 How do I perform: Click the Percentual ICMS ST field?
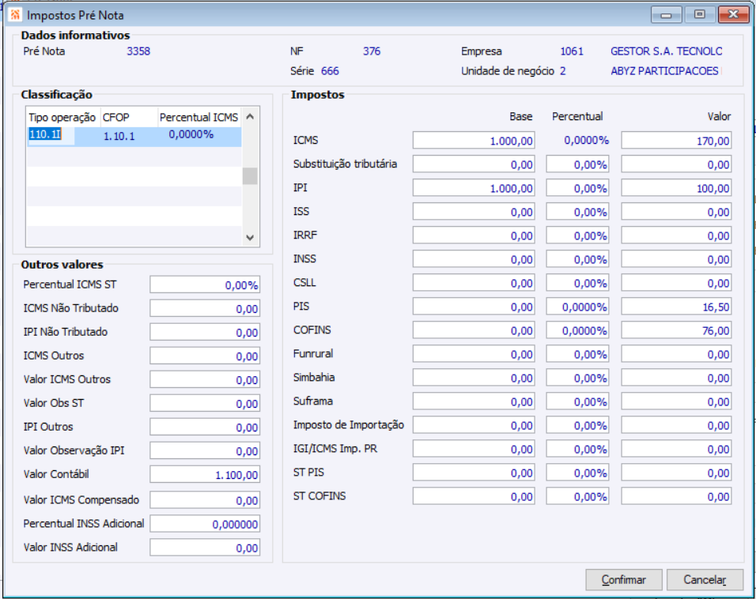click(205, 285)
